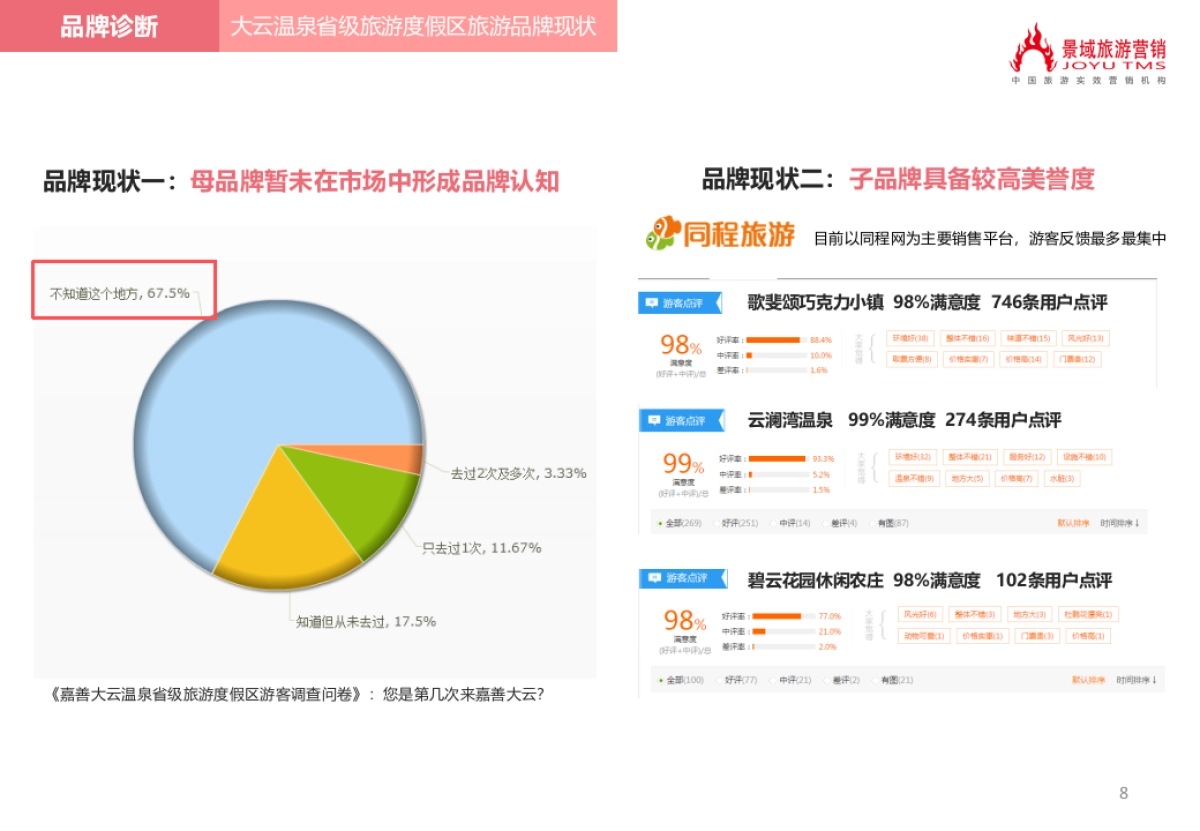Click the 环境好(32) tag button

pos(911,457)
